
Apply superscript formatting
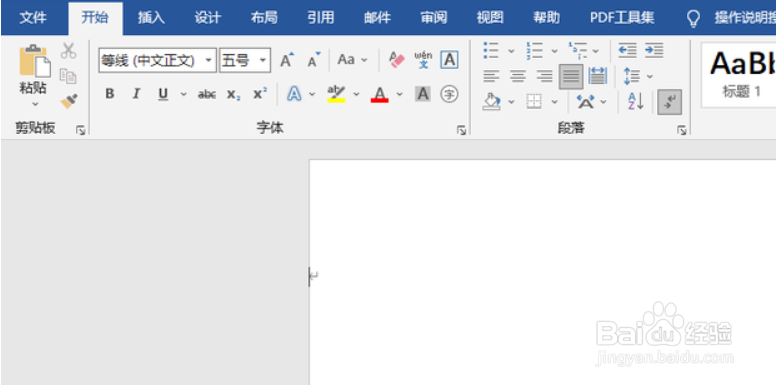(260, 94)
